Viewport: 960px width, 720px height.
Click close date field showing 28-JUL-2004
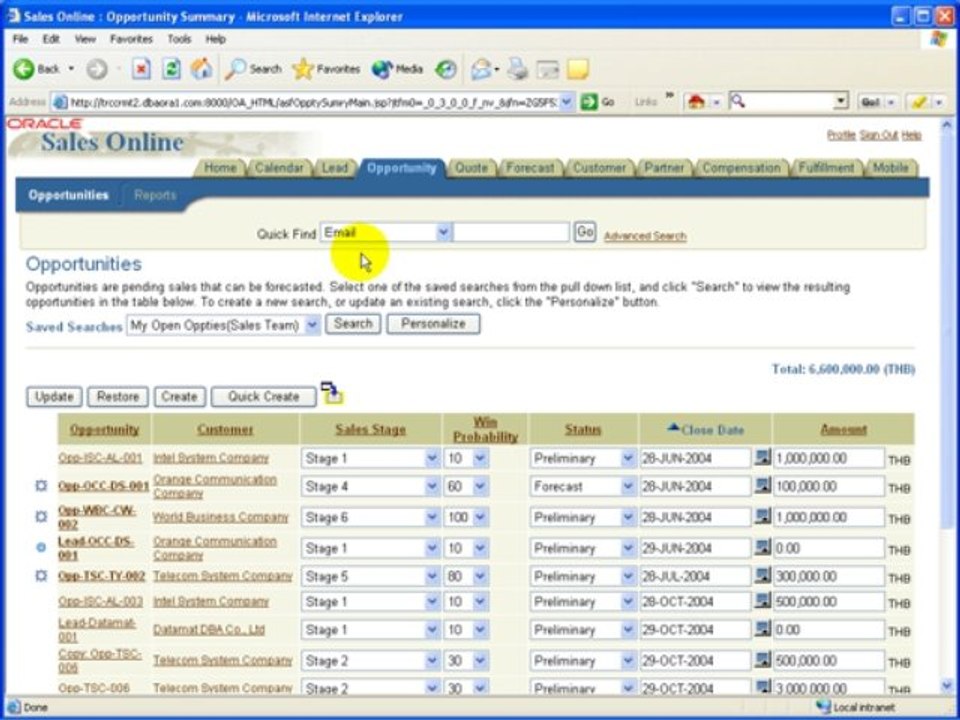(695, 576)
